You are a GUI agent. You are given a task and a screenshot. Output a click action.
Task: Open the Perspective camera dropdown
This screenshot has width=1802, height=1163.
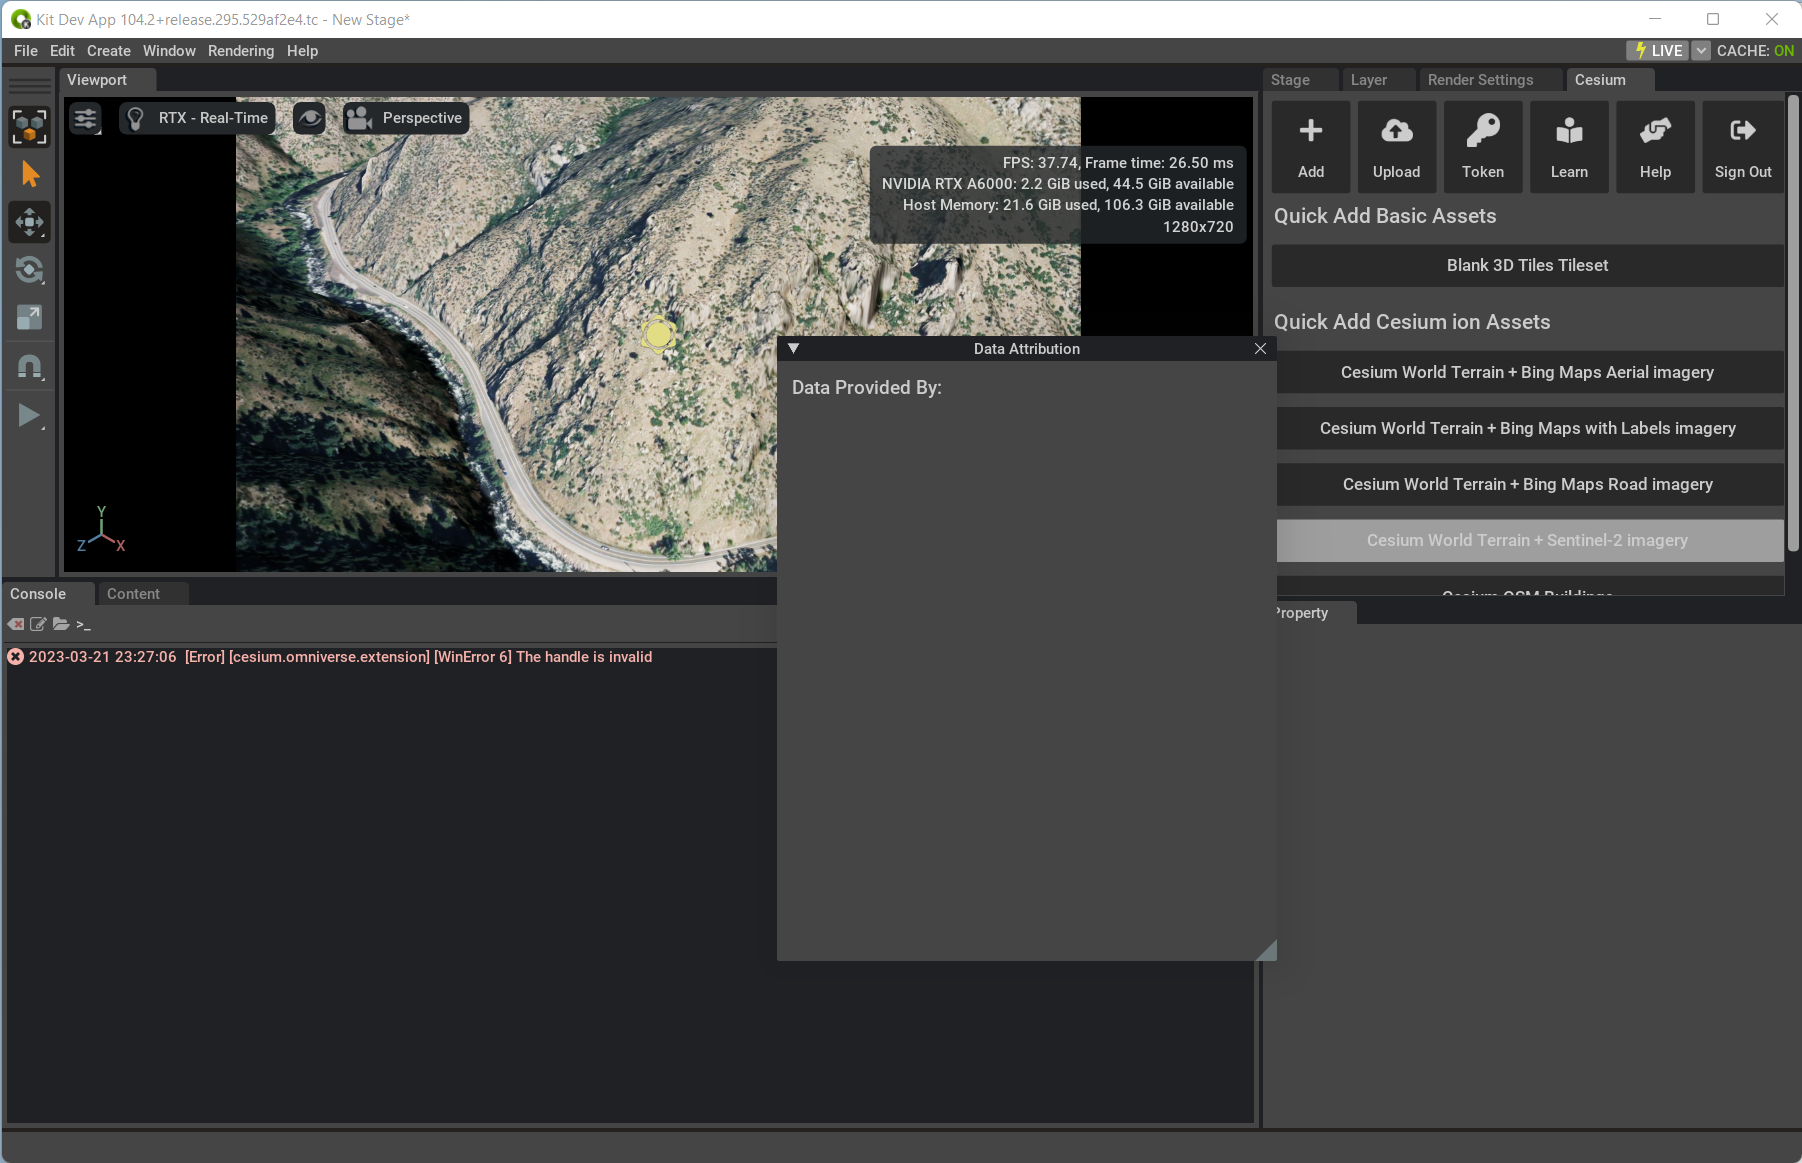click(406, 118)
